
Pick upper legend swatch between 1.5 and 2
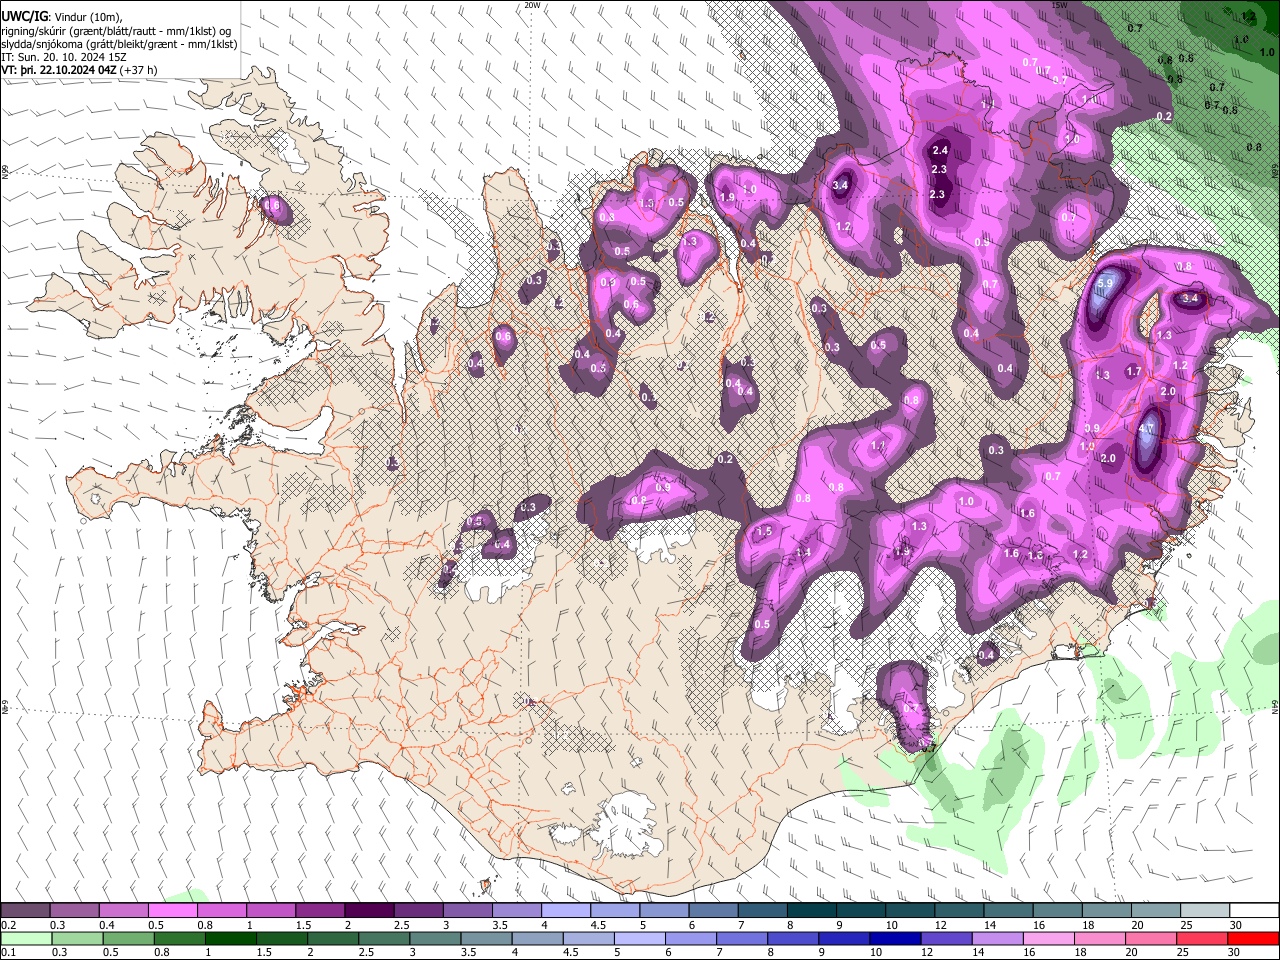click(x=320, y=911)
